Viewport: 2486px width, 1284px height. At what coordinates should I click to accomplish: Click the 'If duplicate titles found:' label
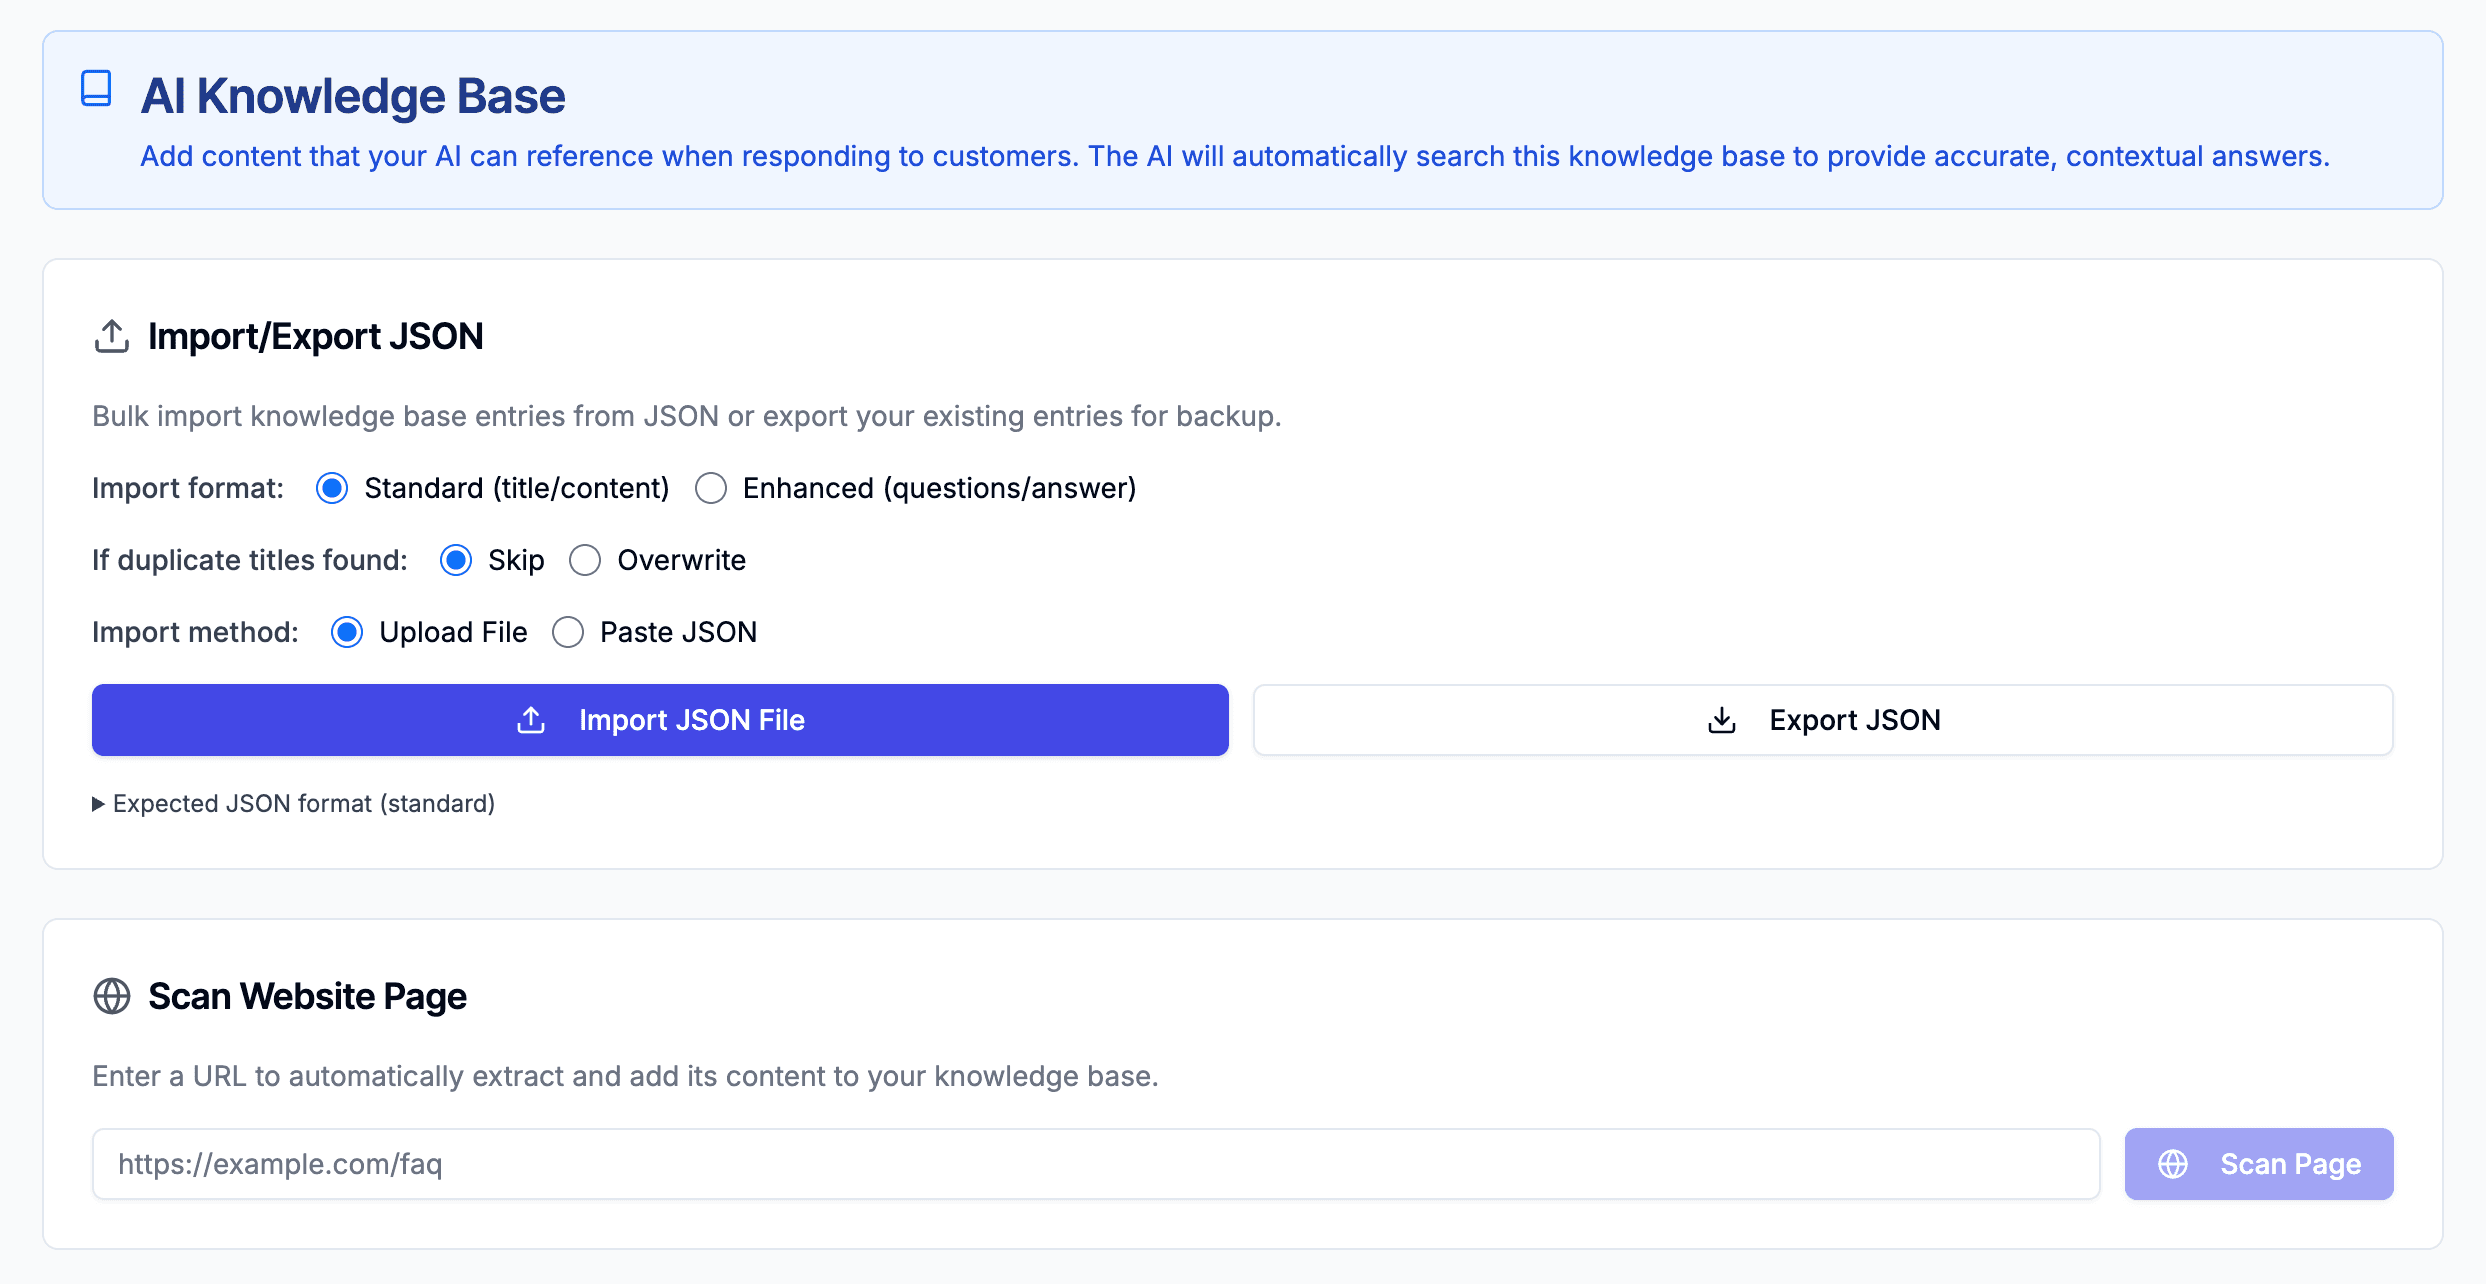click(250, 560)
